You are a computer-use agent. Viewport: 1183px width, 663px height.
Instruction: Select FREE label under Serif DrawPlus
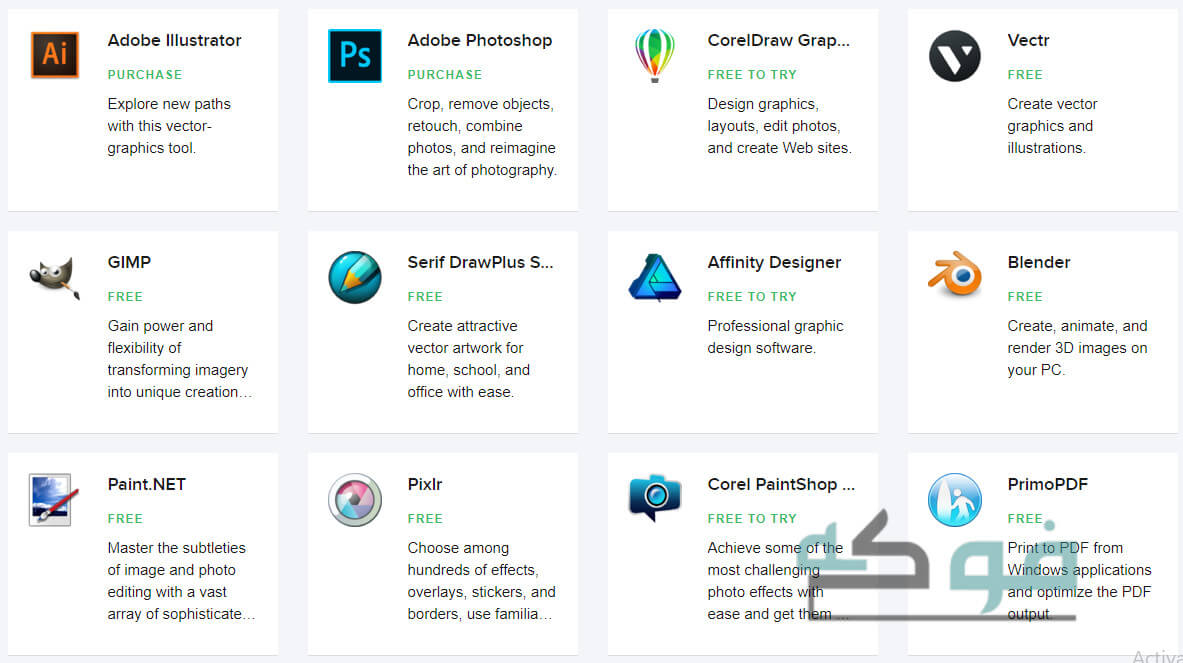pyautogui.click(x=426, y=296)
